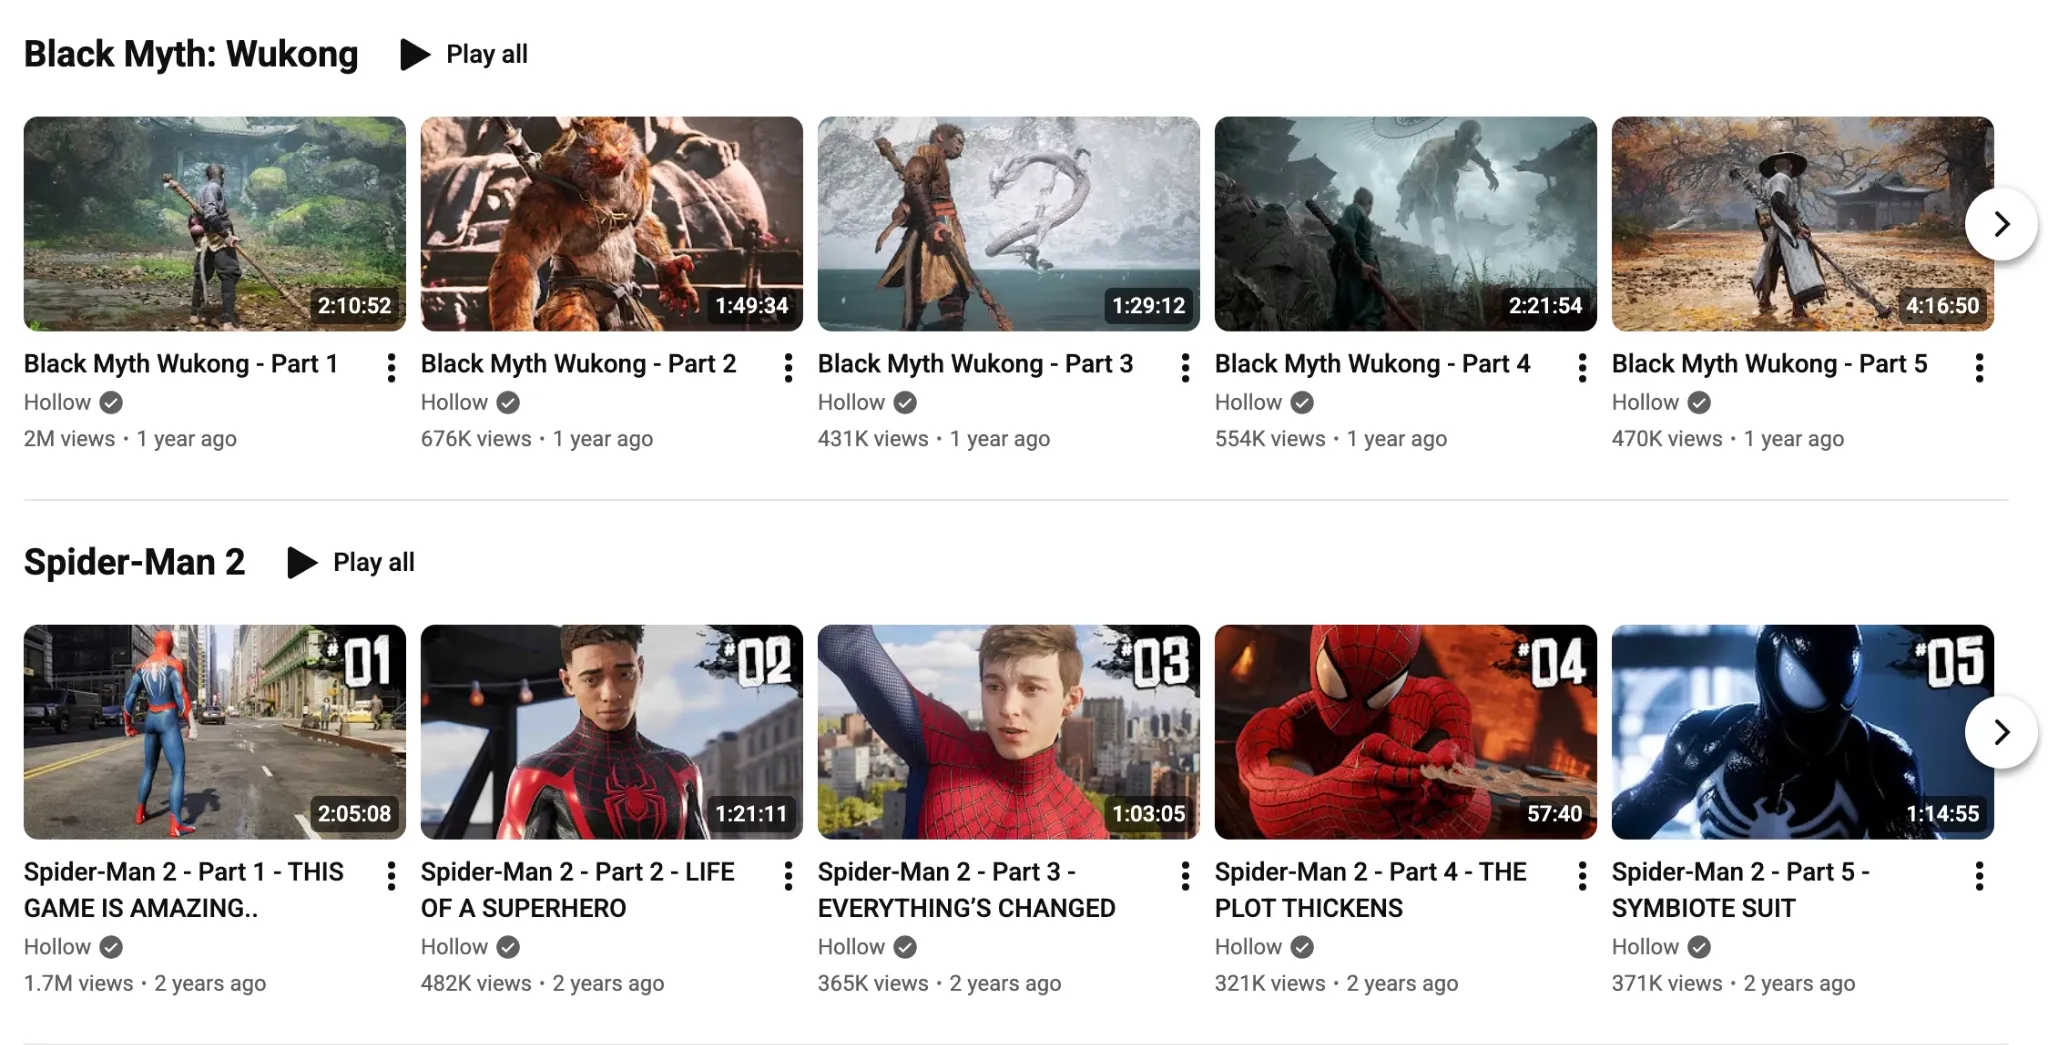The height and width of the screenshot is (1045, 2048).
Task: Open more options for Spider-Man 2 Part 1
Action: point(391,876)
